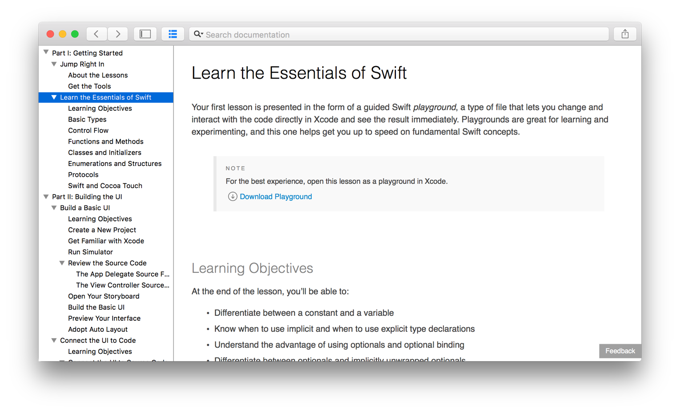Select Get Familiar with Xcode
This screenshot has height=413, width=680.
(106, 241)
